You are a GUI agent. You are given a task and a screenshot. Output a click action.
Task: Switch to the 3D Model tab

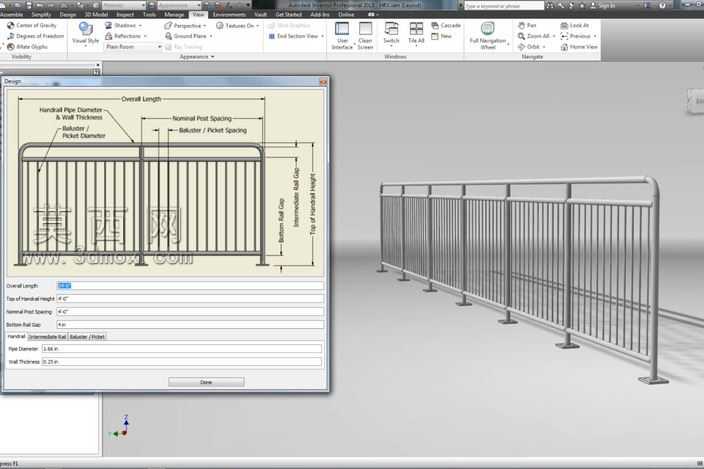[96, 15]
